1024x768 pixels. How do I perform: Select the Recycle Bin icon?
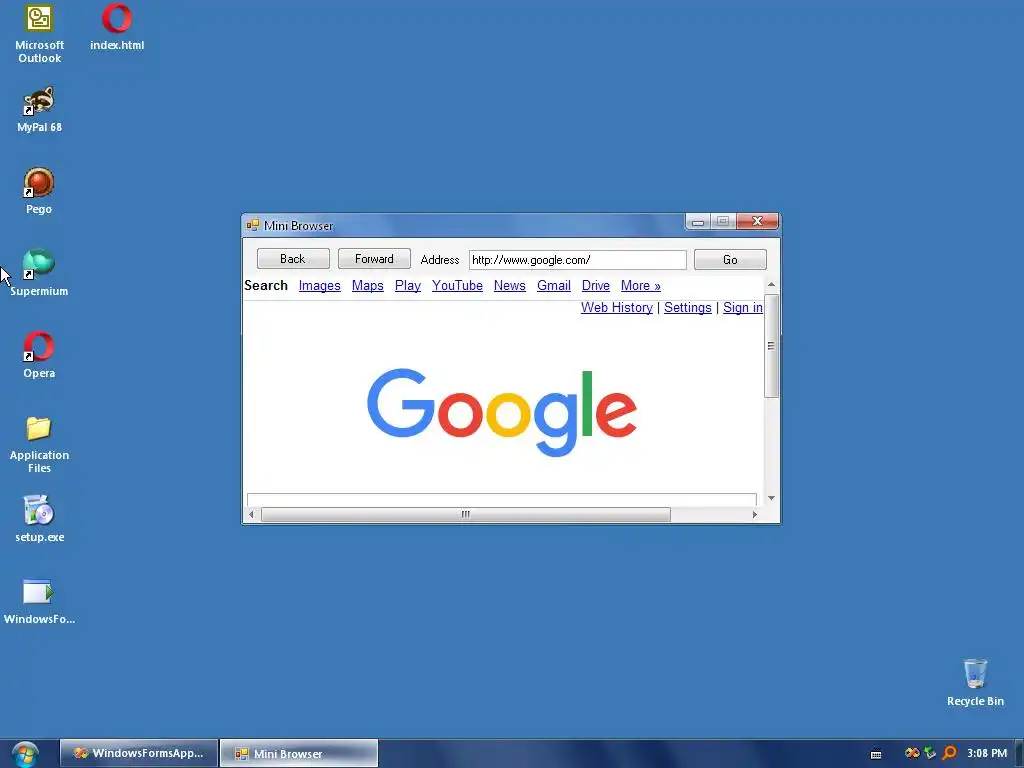pyautogui.click(x=975, y=683)
